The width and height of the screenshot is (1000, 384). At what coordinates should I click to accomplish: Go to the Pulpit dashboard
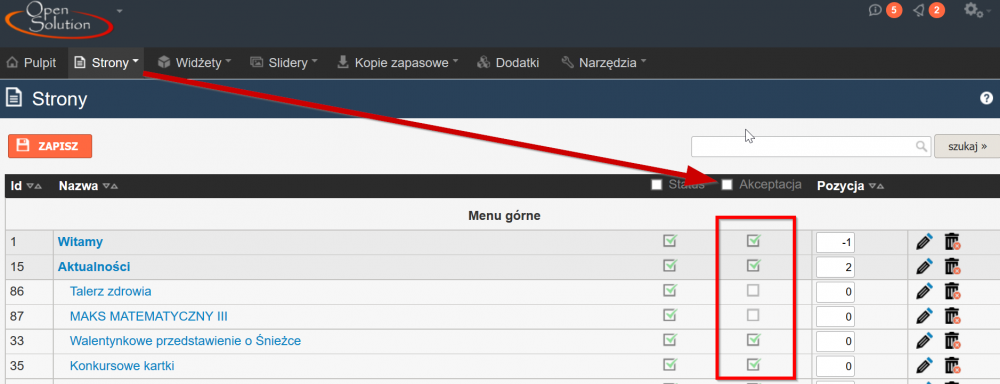click(31, 63)
